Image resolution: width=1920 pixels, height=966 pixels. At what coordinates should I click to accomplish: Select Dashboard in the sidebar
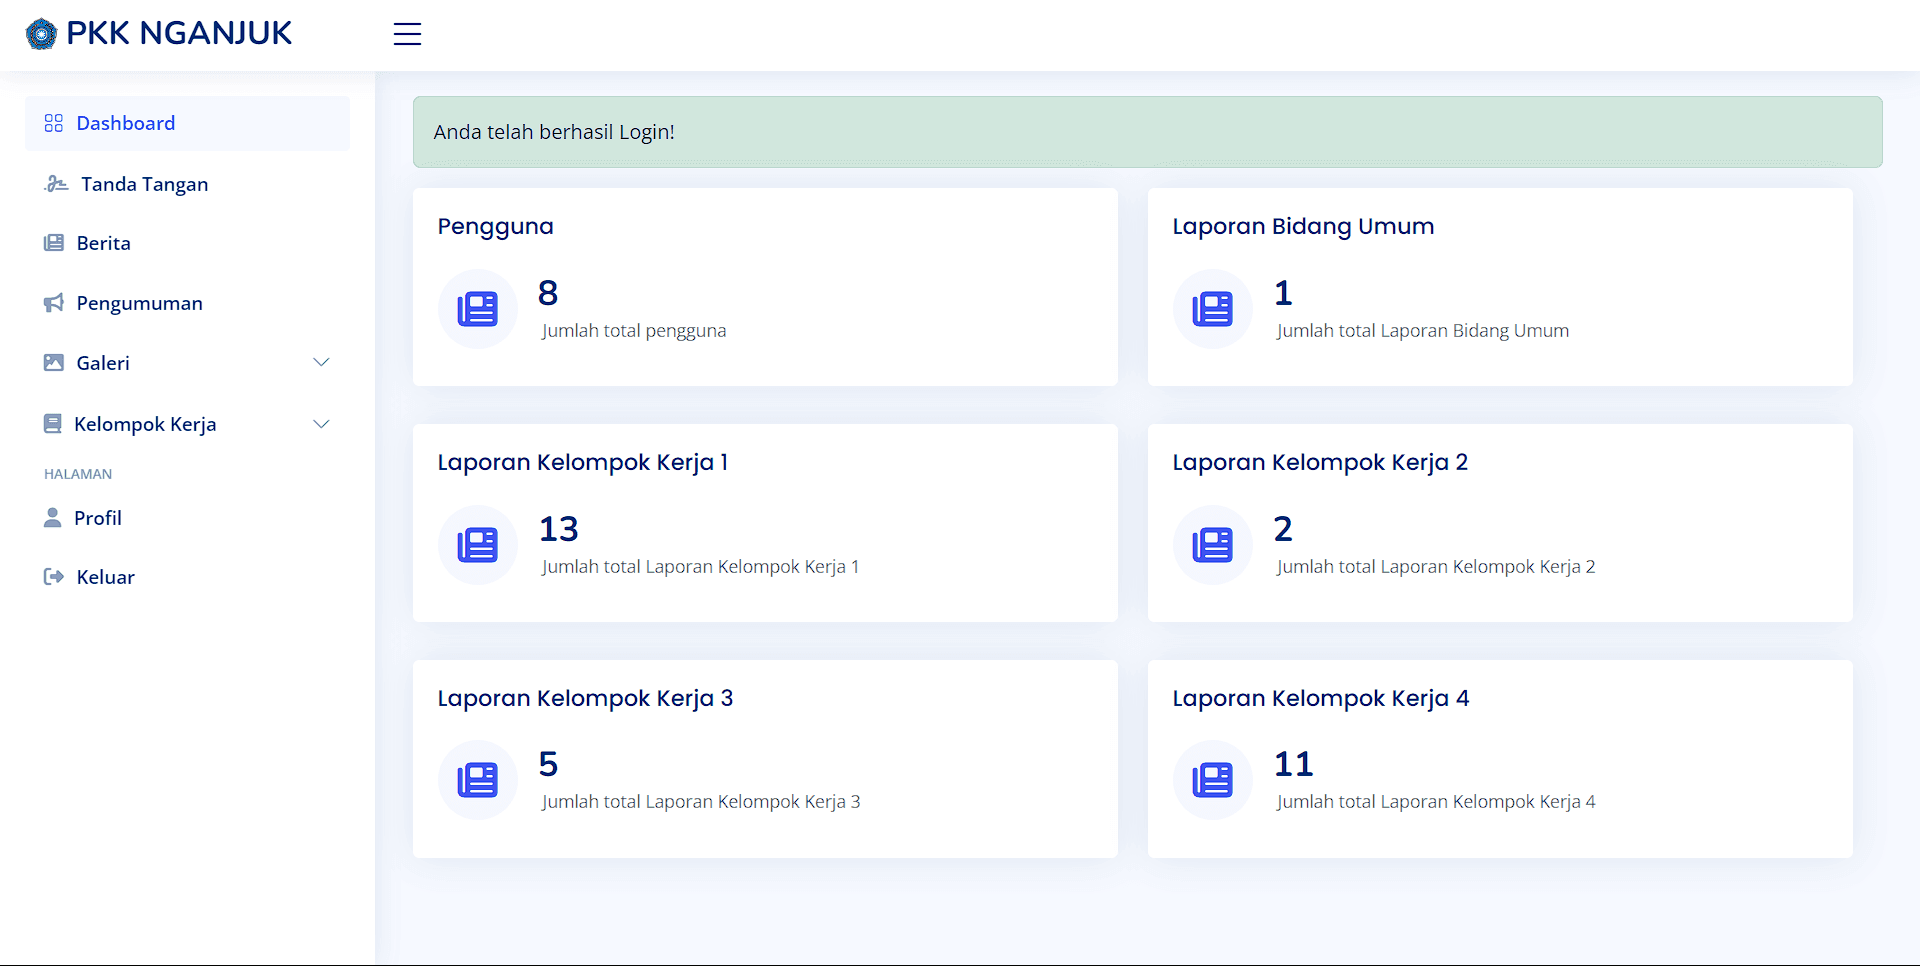[126, 123]
